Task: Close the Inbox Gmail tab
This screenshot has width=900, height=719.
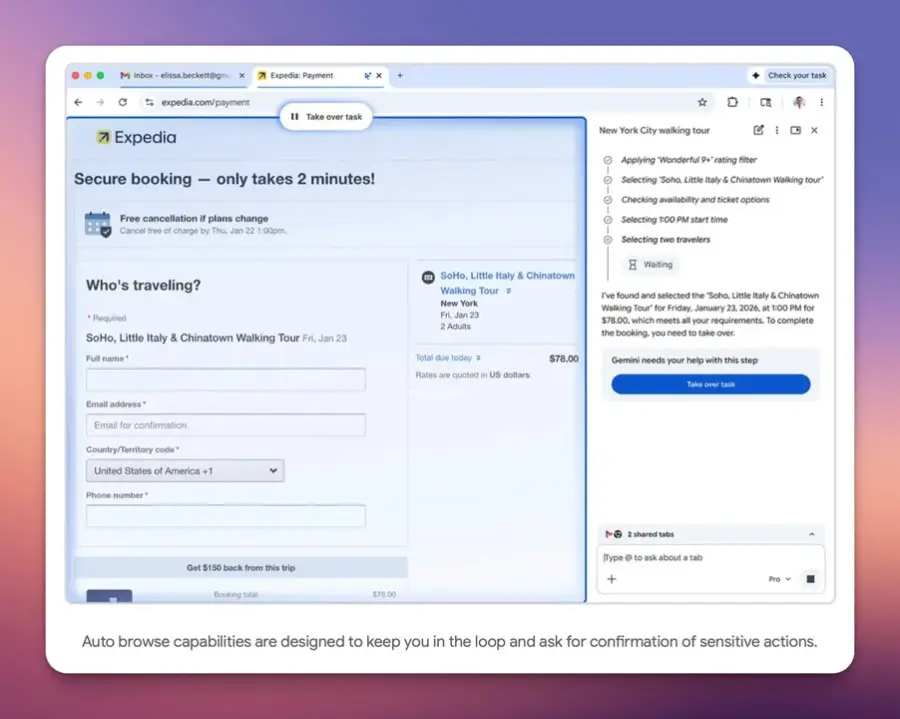Action: [242, 75]
